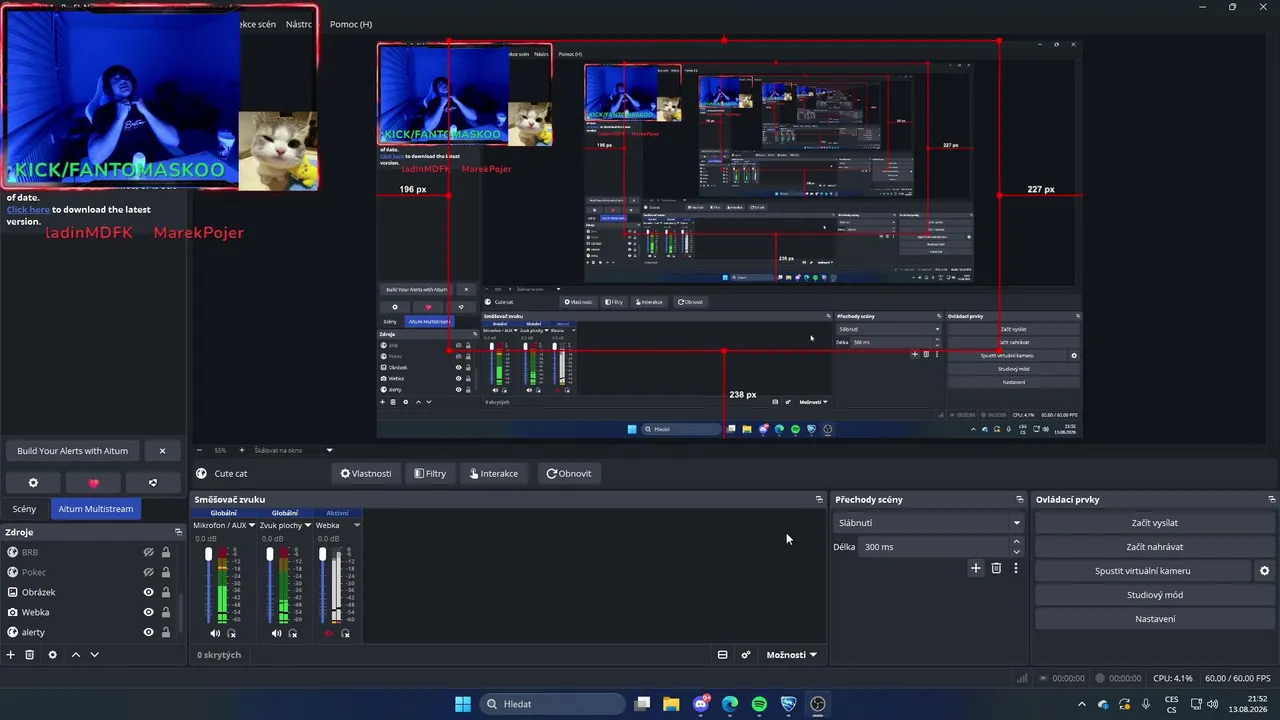Undock the Ovládací prvky panel

(x=1272, y=499)
